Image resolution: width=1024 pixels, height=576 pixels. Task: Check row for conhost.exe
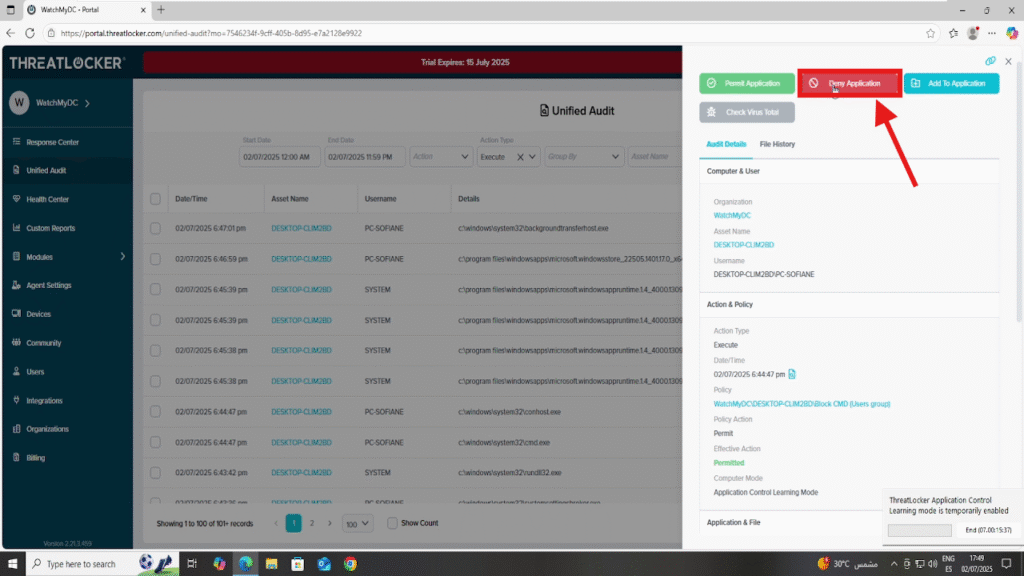coord(155,412)
